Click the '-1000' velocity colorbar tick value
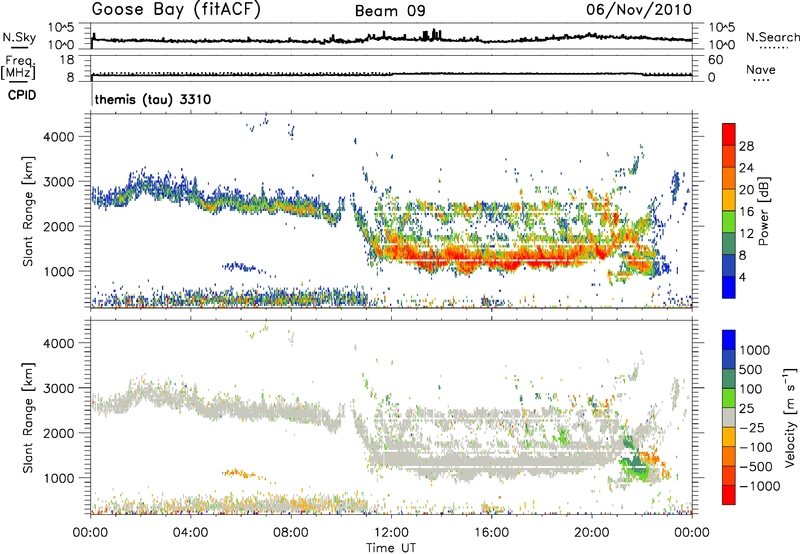This screenshot has width=800, height=554. coord(759,486)
